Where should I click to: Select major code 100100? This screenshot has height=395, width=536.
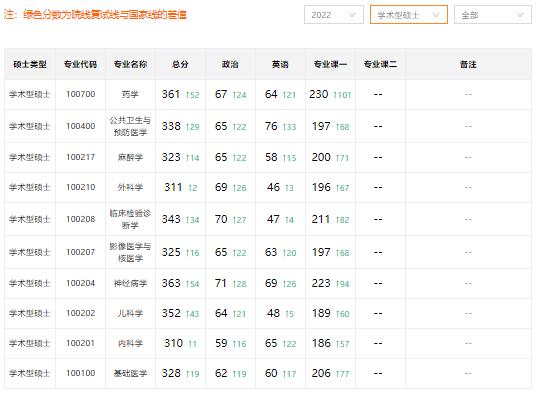(80, 373)
